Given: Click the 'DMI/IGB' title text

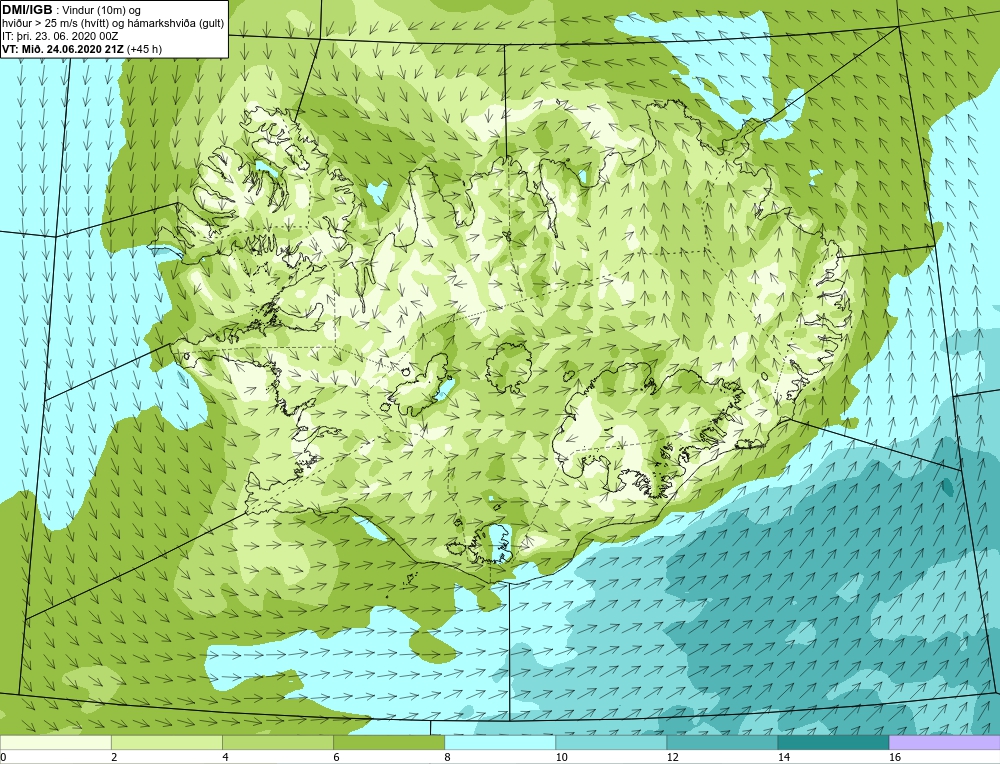Looking at the screenshot, I should click(x=27, y=10).
